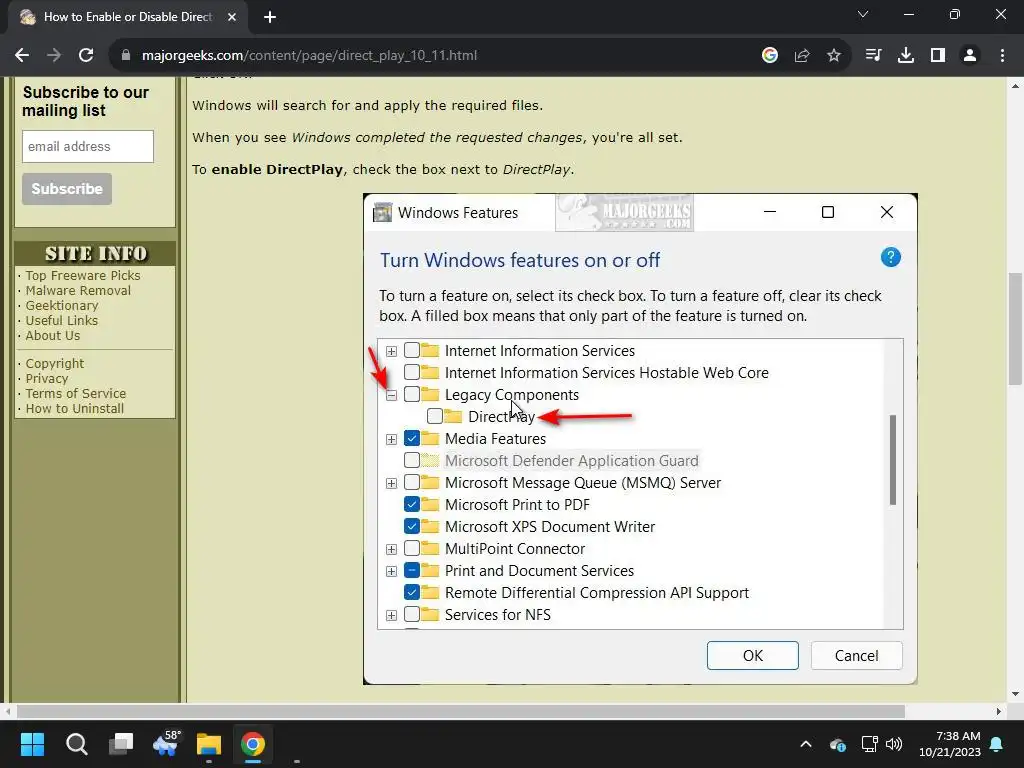The width and height of the screenshot is (1024, 768).
Task: Click the Chrome taskbar icon
Action: tap(253, 744)
